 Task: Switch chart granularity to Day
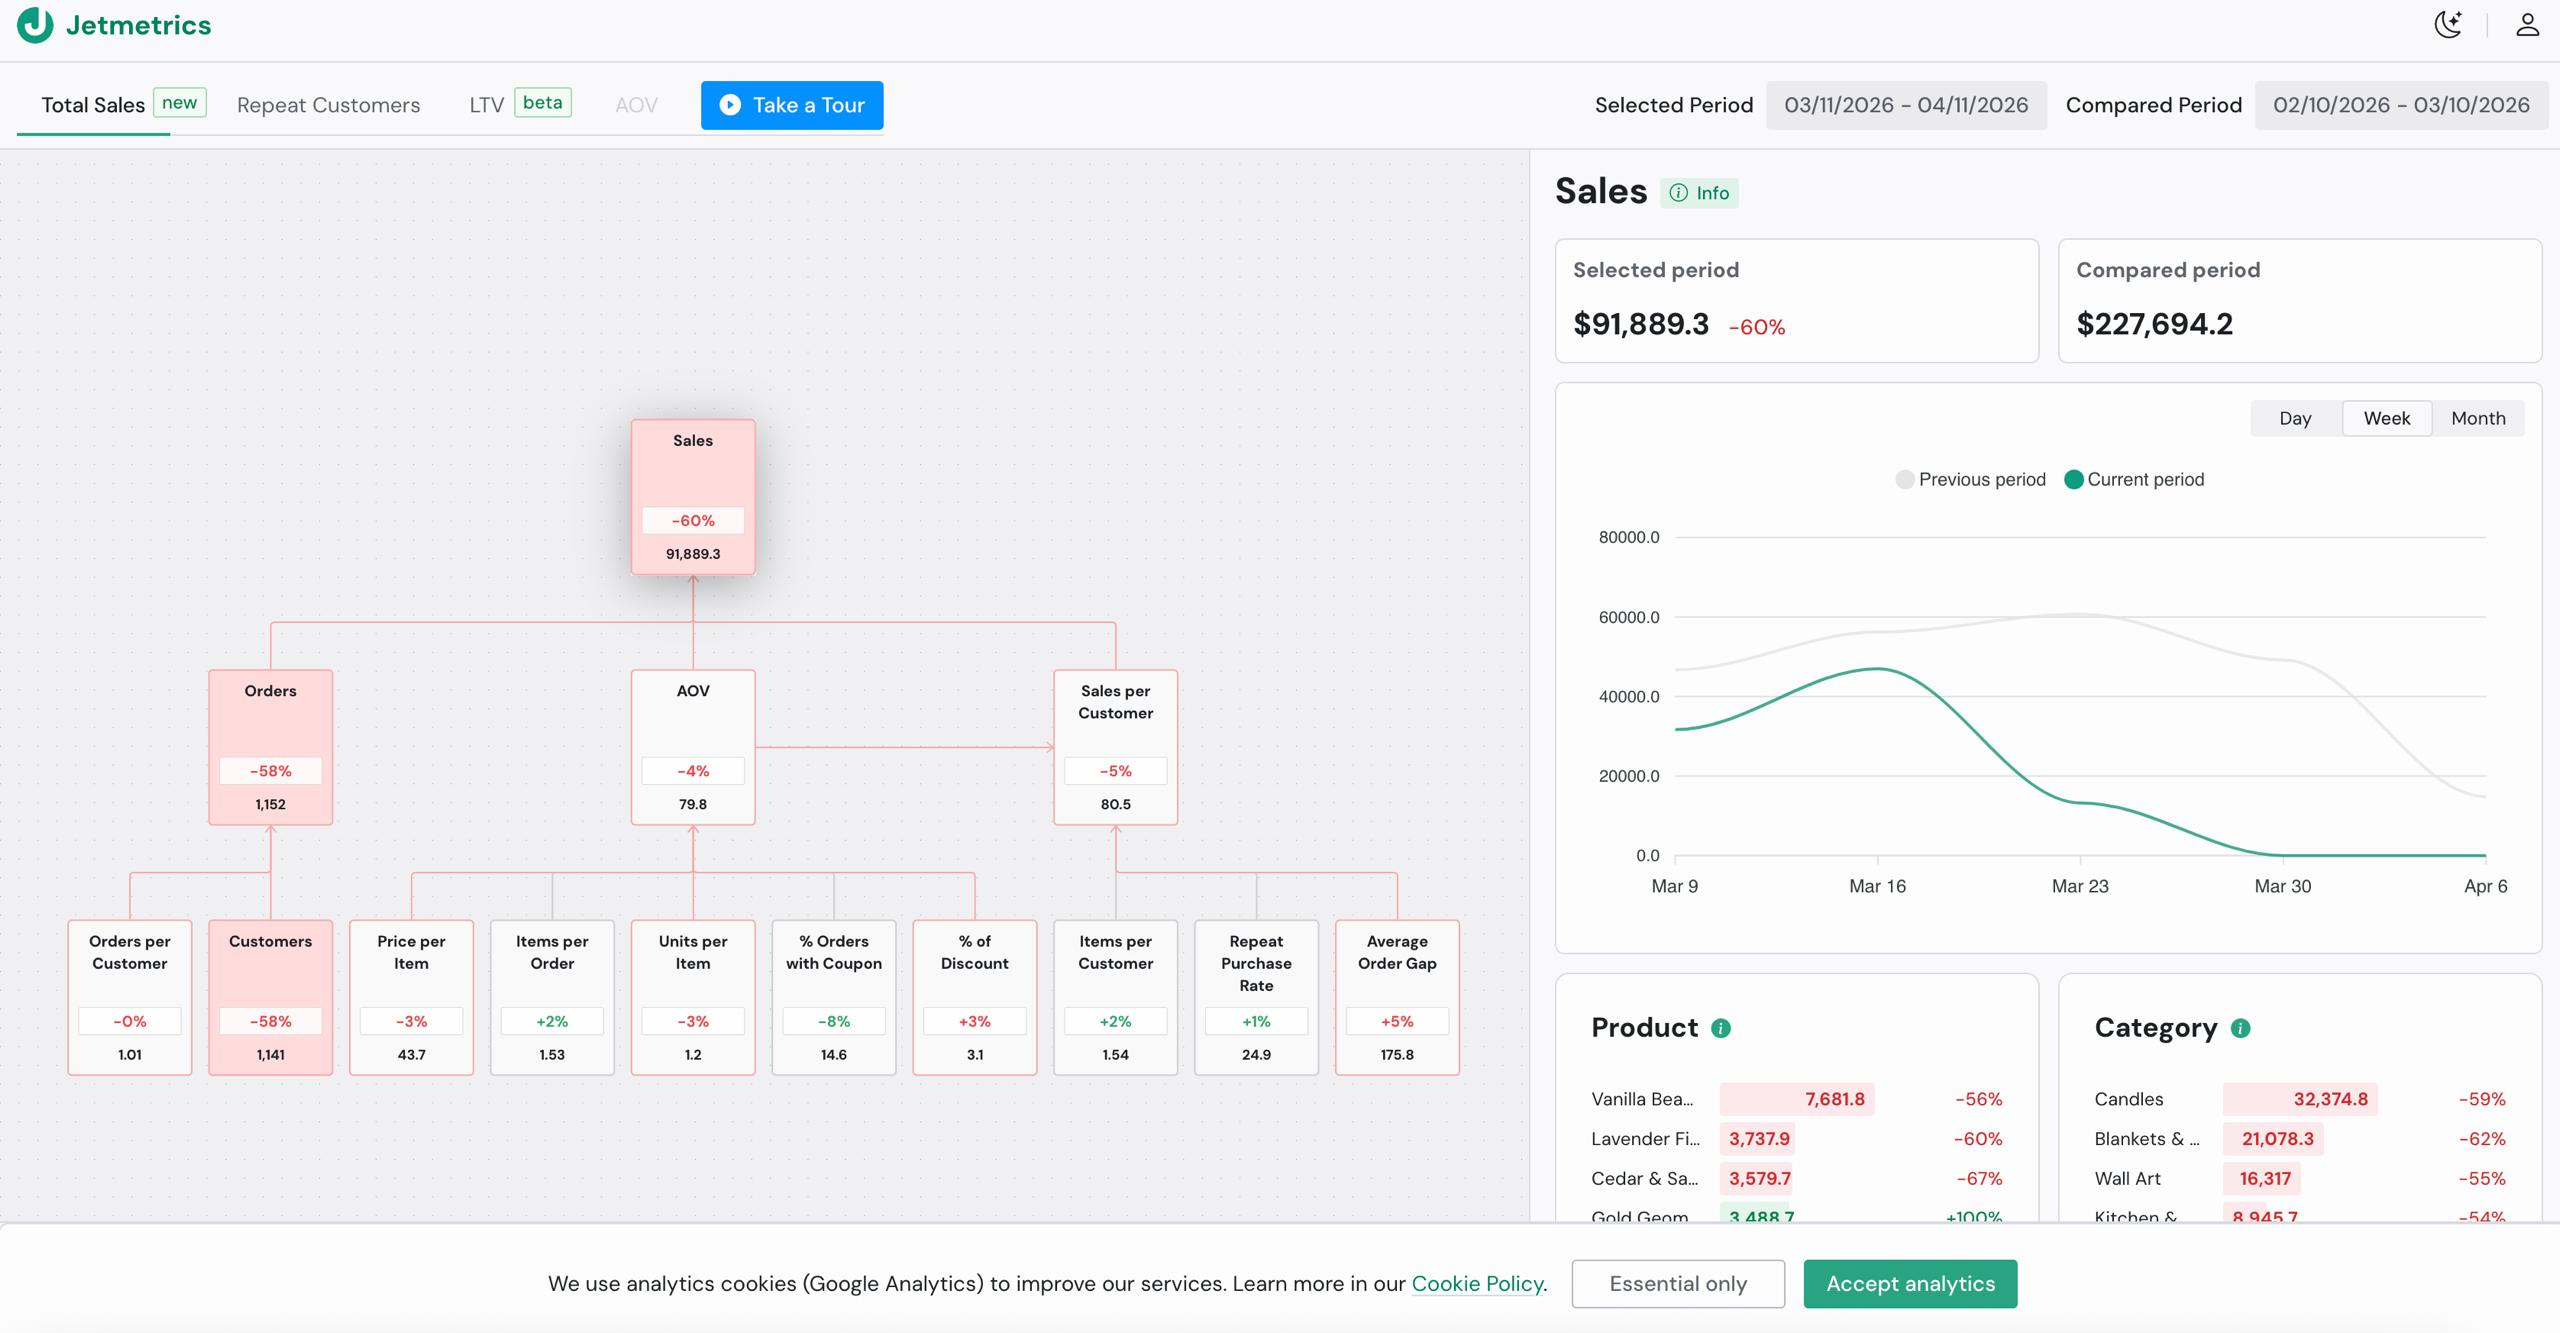pyautogui.click(x=2295, y=418)
